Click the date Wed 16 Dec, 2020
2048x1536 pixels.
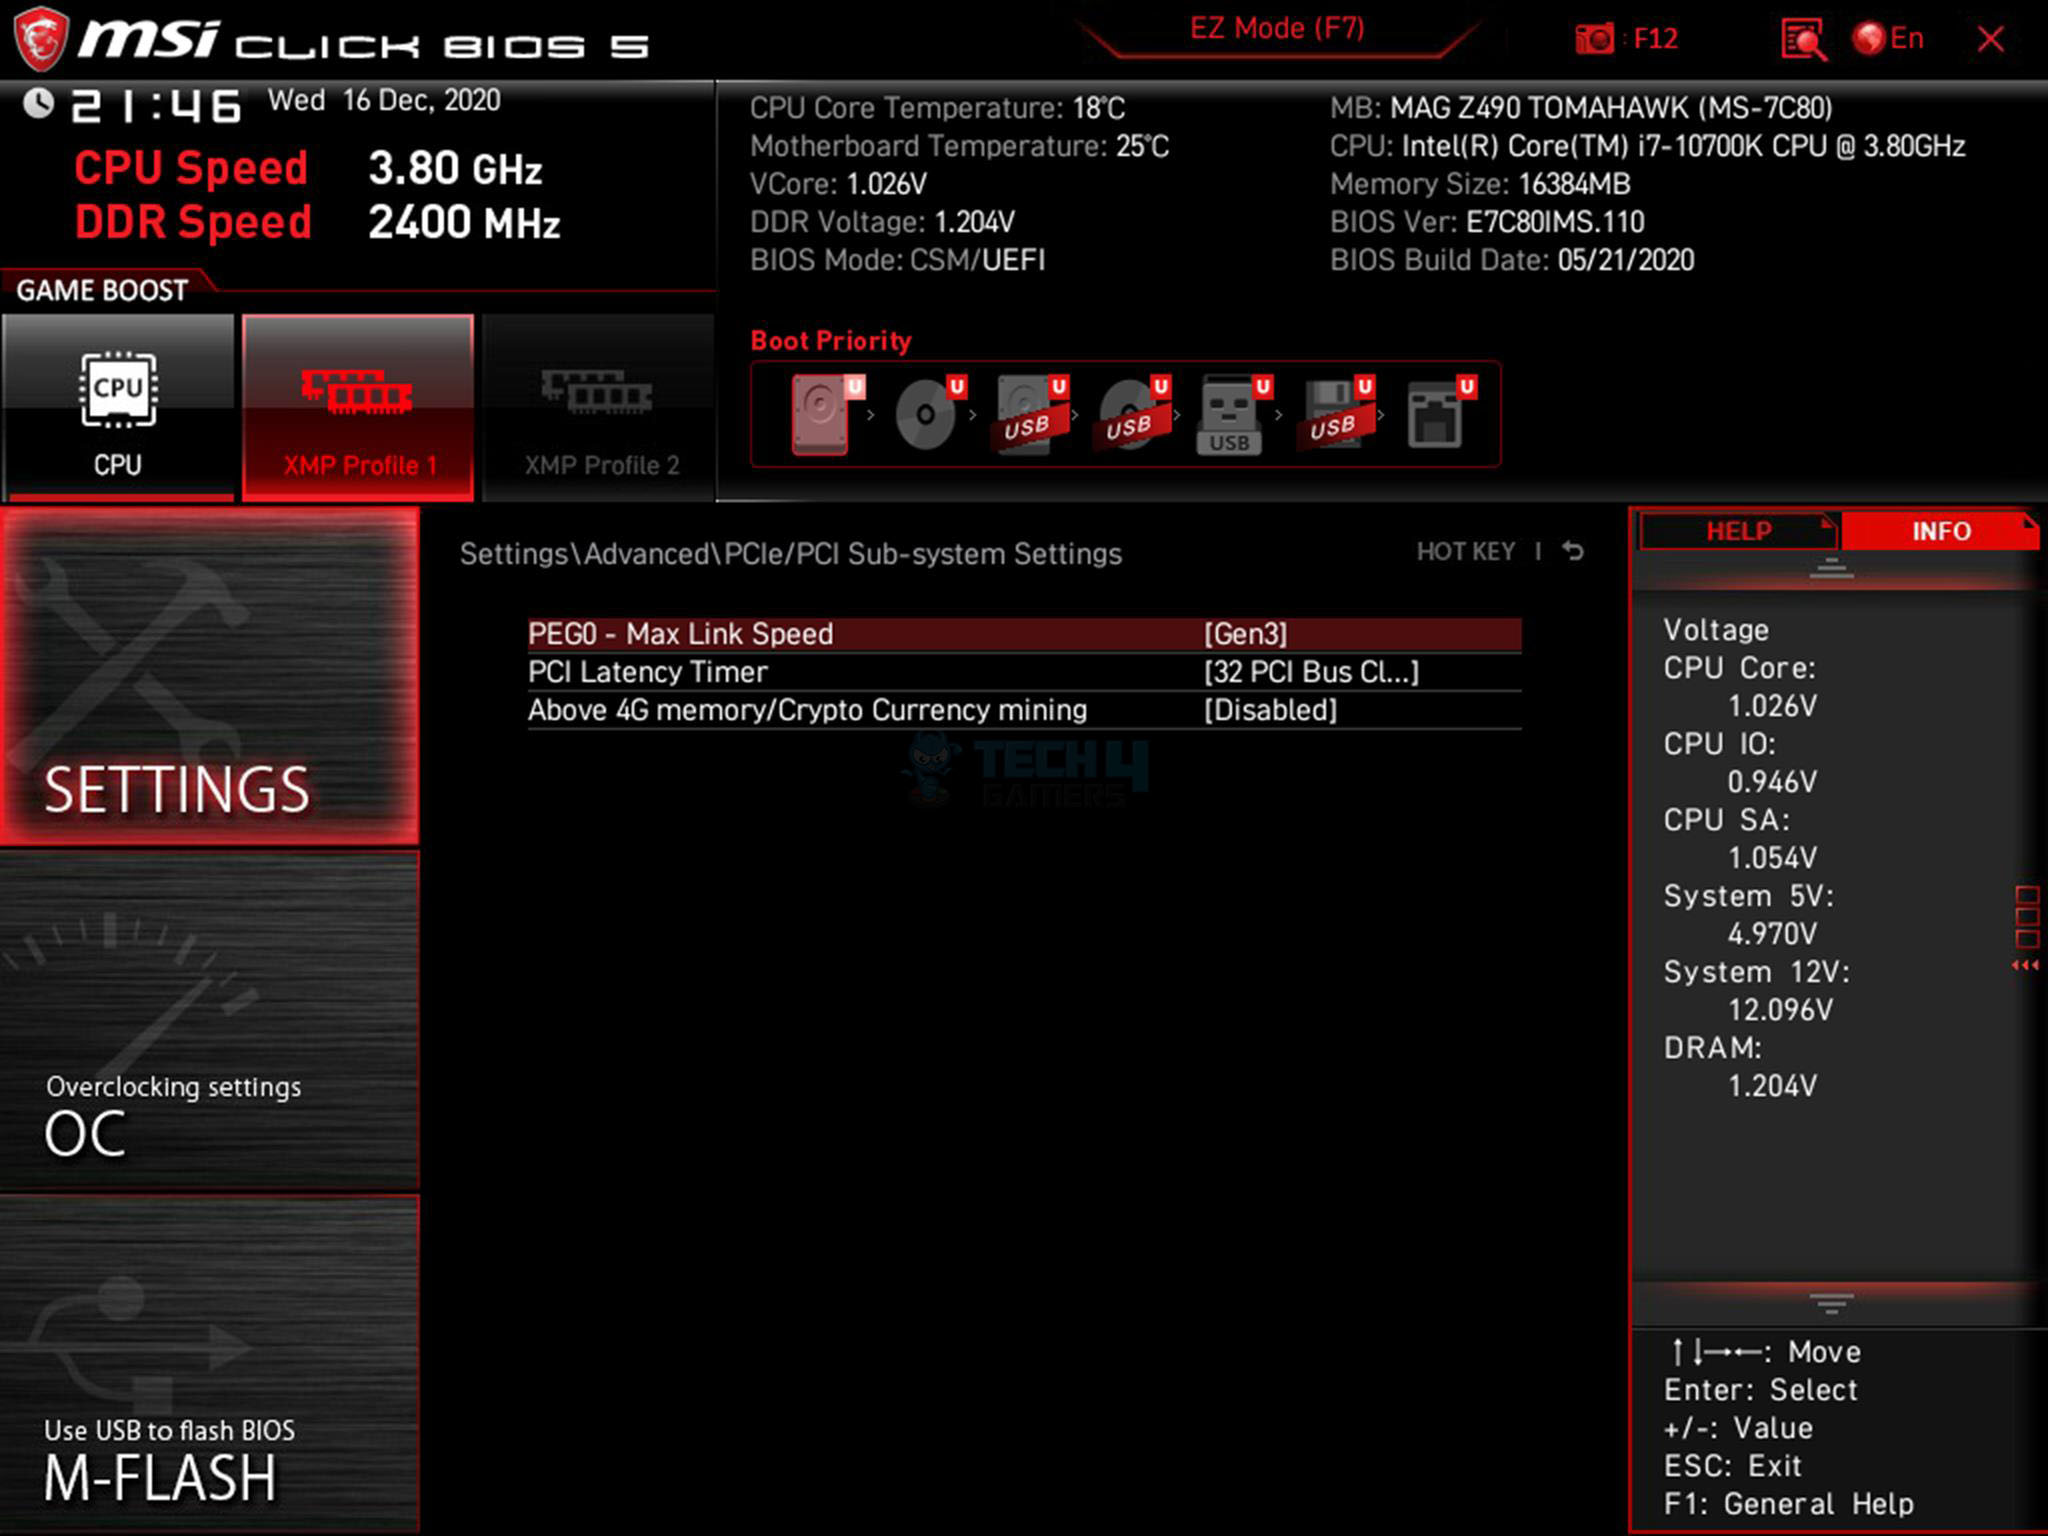tap(384, 101)
